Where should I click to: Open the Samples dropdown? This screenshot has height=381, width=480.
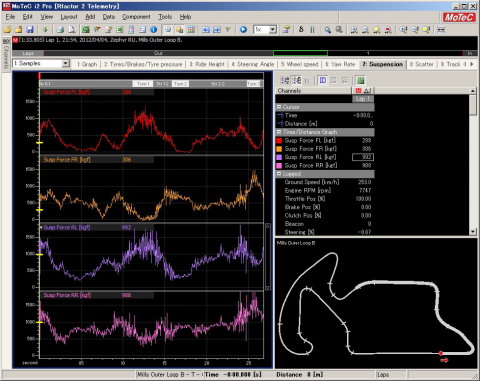[66, 63]
